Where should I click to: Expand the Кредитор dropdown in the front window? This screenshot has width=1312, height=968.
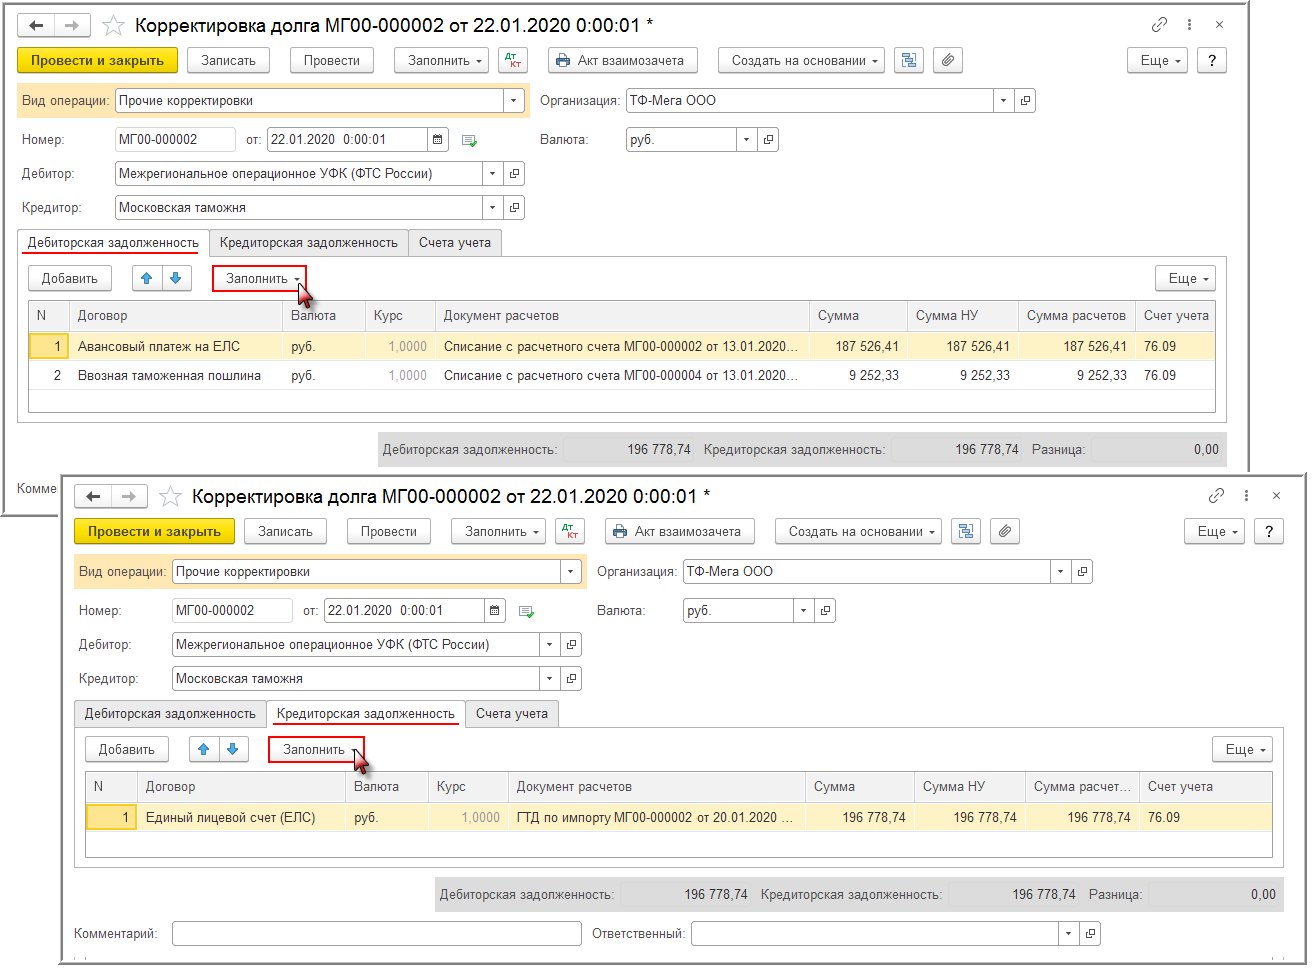point(549,679)
